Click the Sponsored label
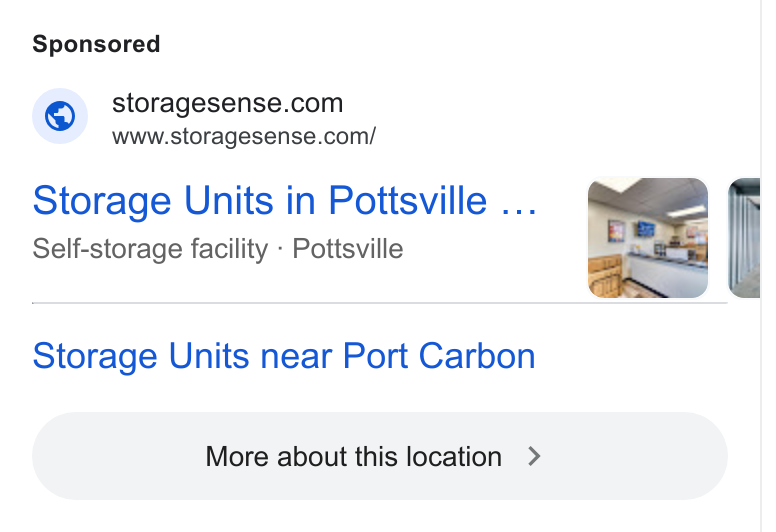This screenshot has width=776, height=532. (97, 44)
